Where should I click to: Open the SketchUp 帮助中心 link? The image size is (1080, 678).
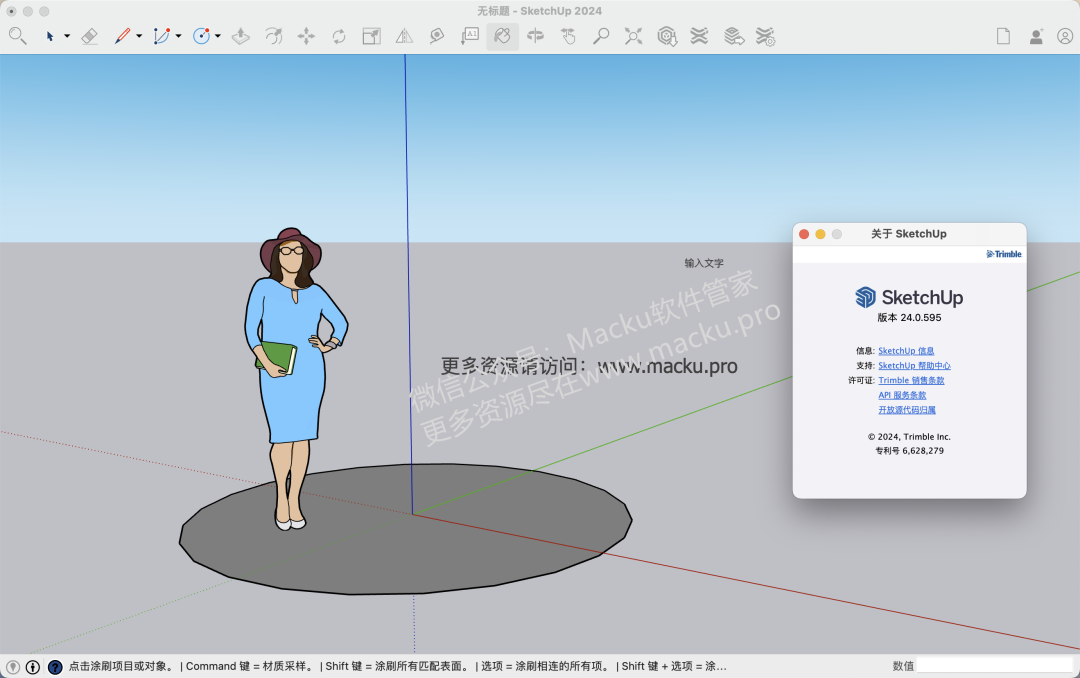(x=914, y=366)
